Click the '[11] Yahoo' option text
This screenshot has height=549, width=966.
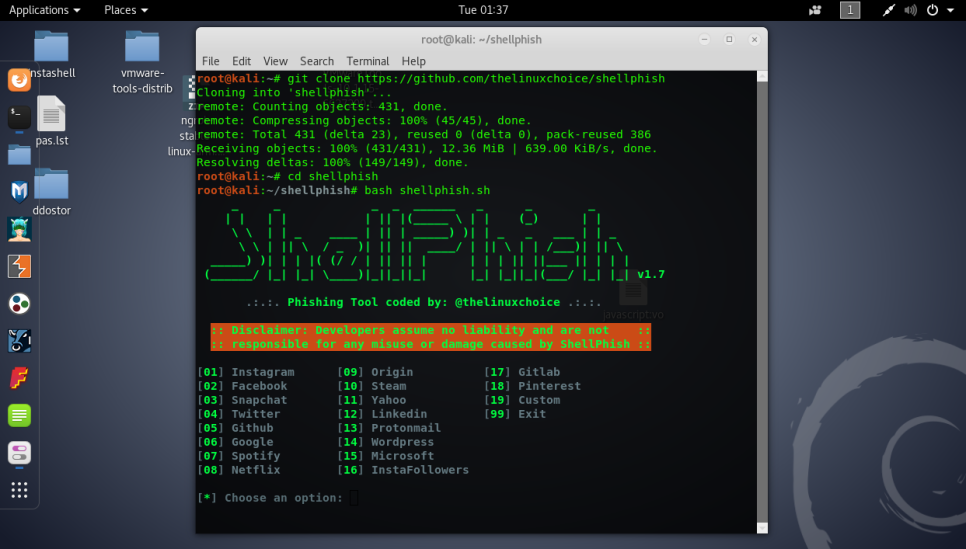371,400
